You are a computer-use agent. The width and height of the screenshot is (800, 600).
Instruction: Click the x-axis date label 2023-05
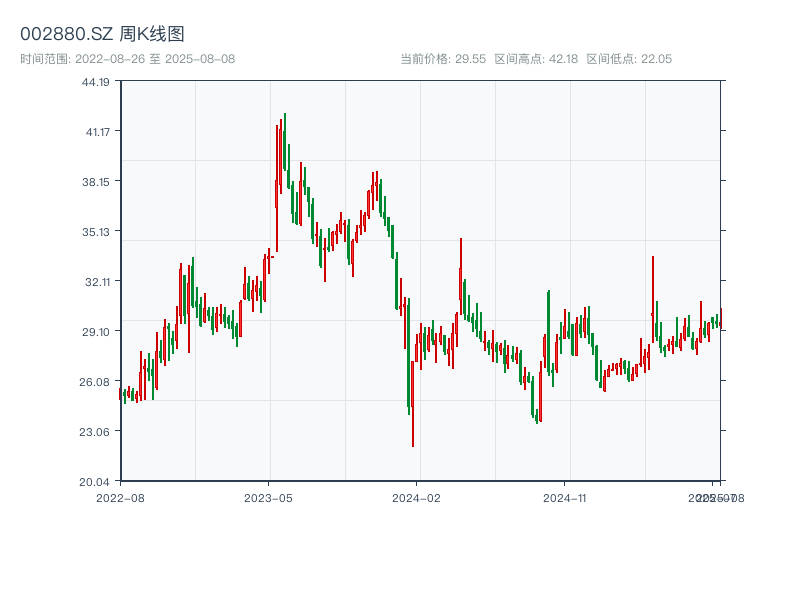(x=268, y=498)
